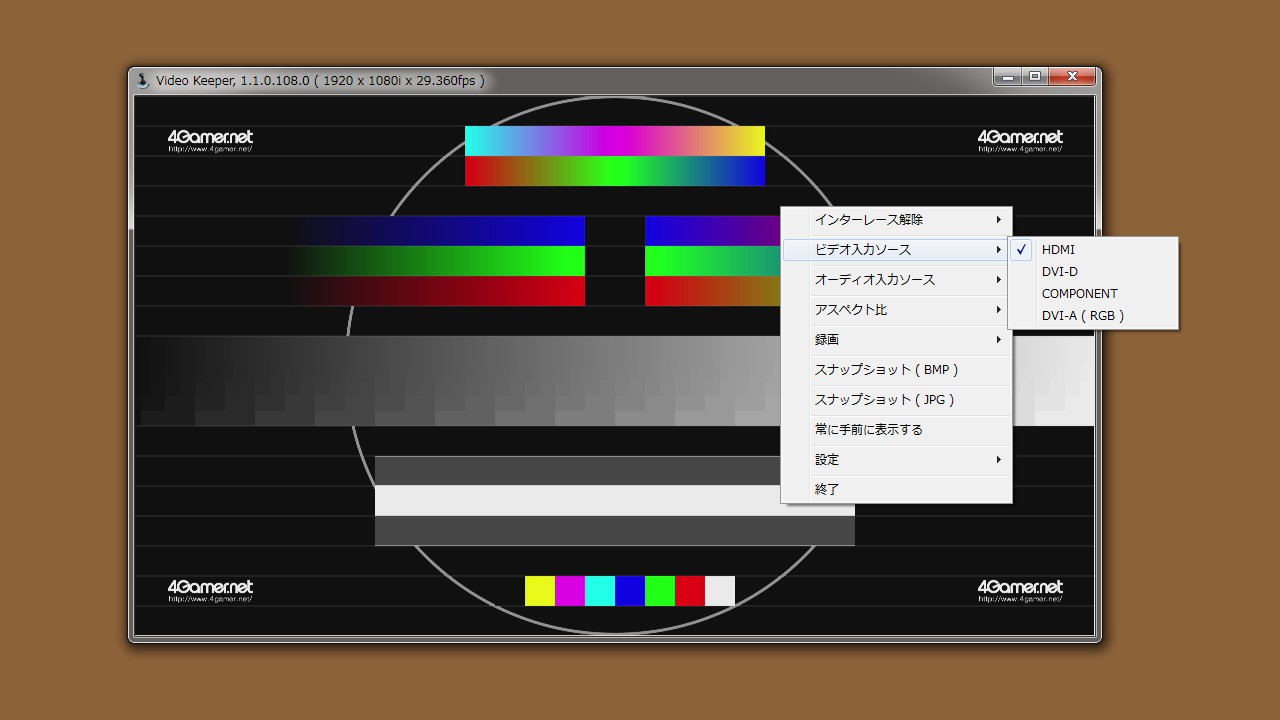Click the top-left 4Gamer.net logo

tap(210, 140)
